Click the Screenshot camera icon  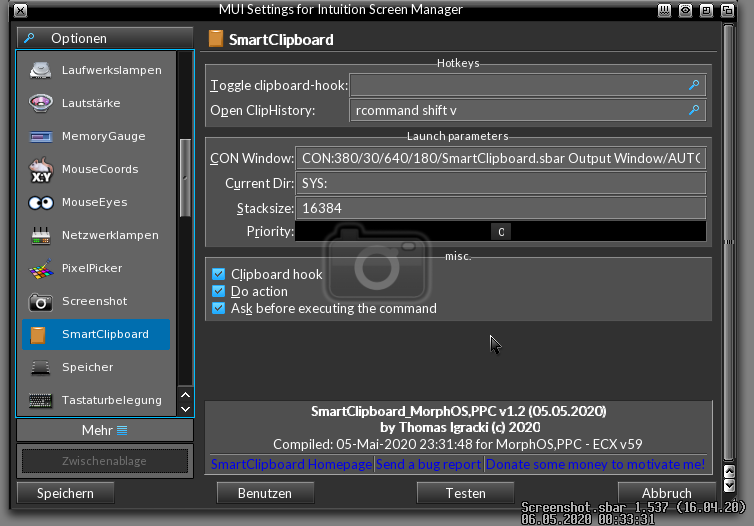(41, 301)
